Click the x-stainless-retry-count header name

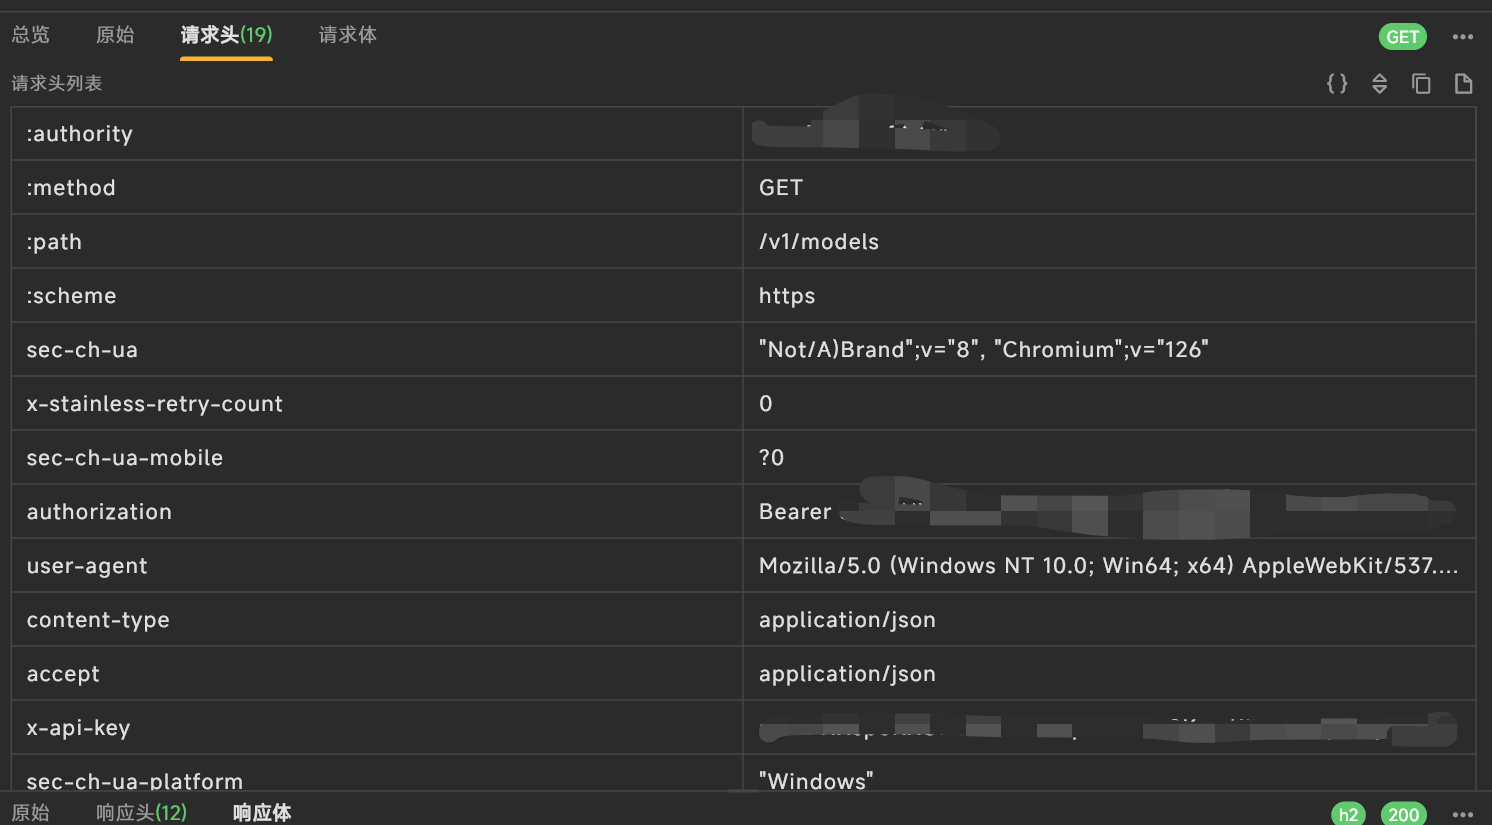click(x=155, y=404)
